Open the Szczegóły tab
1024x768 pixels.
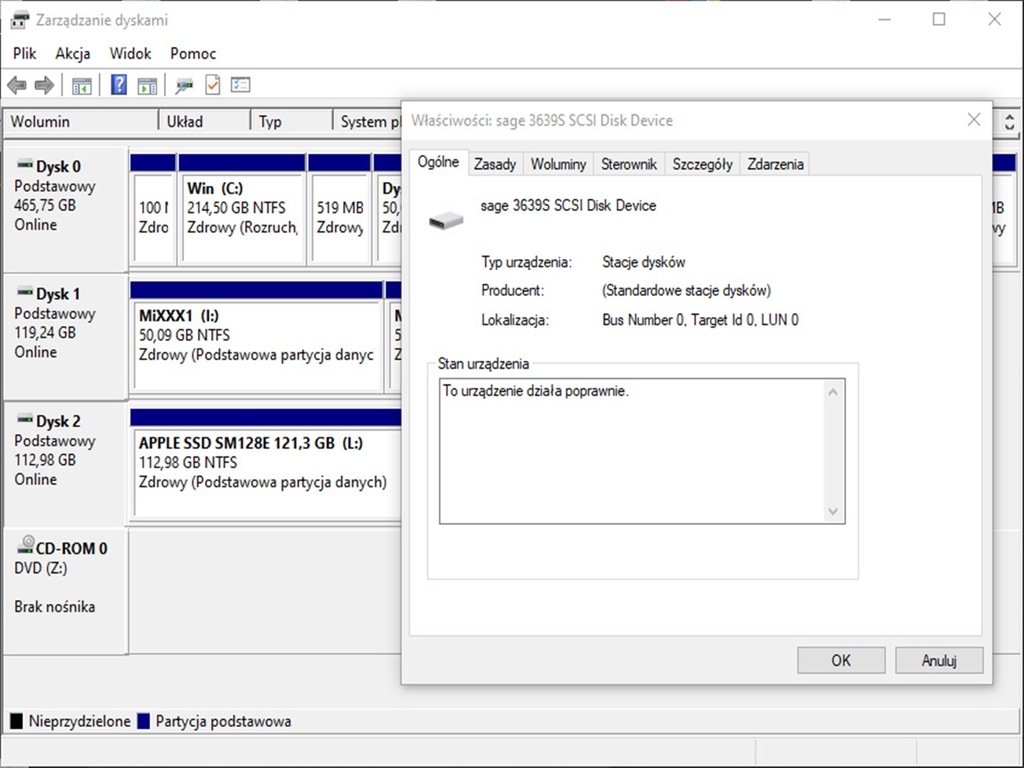[x=702, y=164]
